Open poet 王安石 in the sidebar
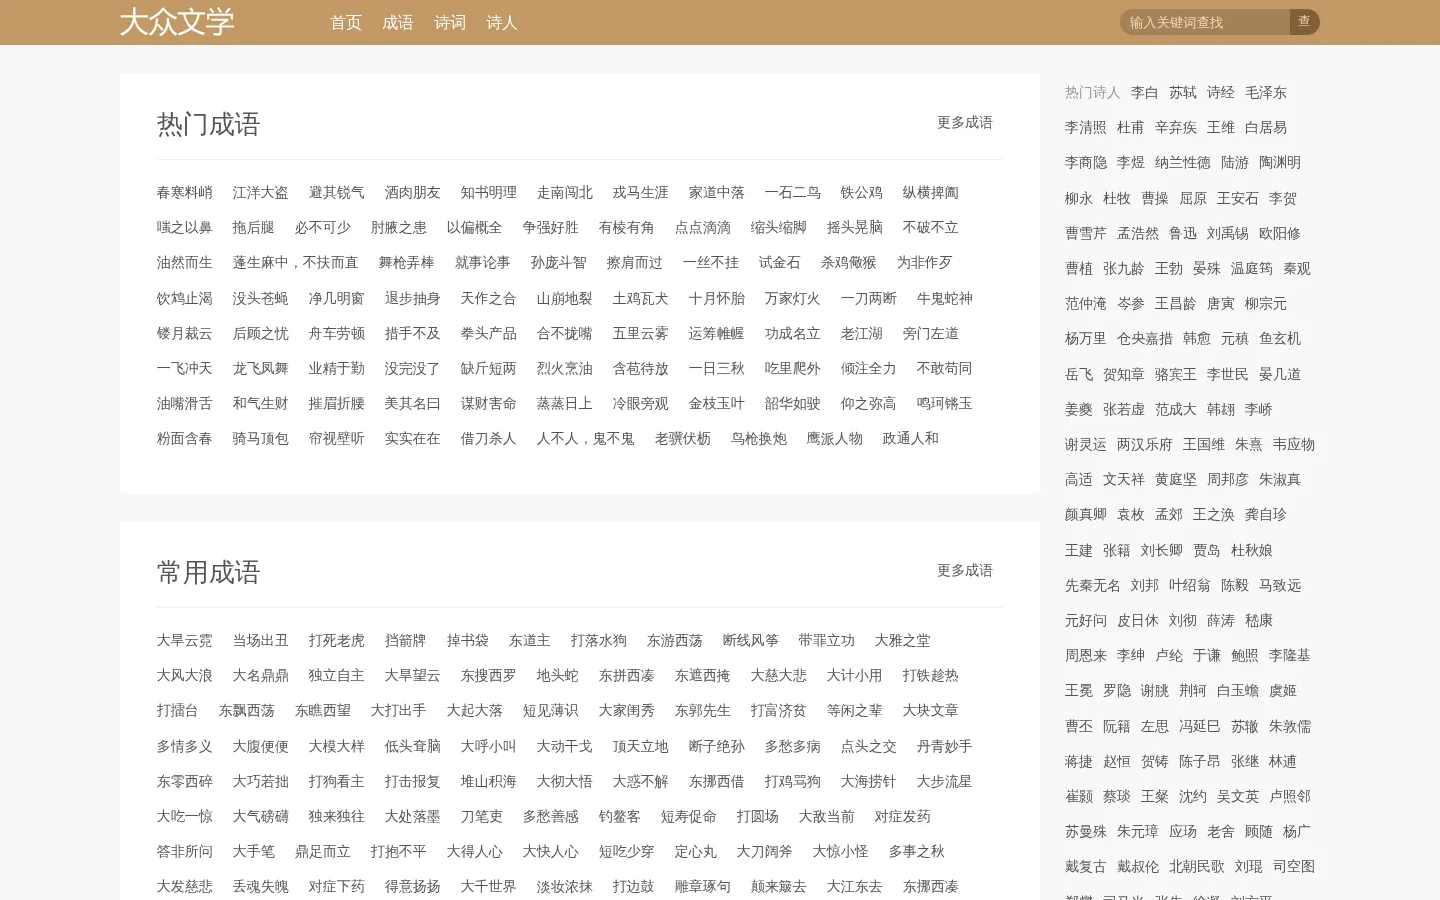This screenshot has height=900, width=1440. point(1238,198)
